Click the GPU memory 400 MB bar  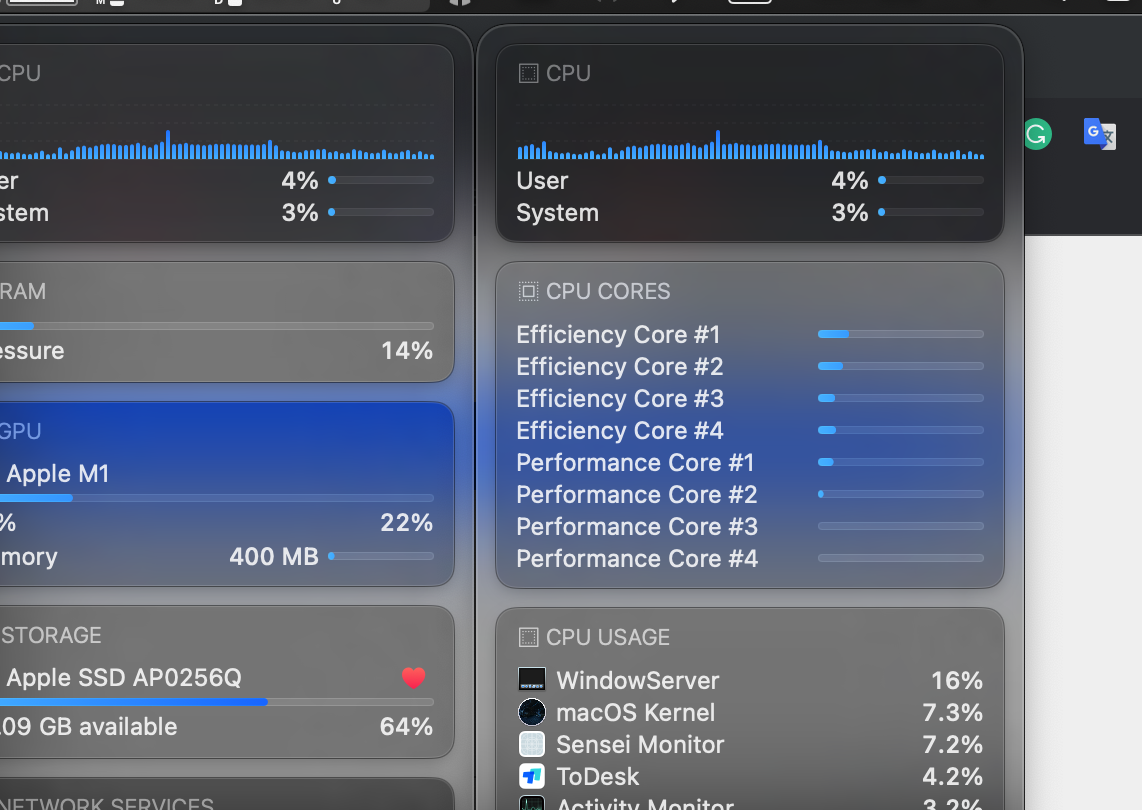point(381,556)
